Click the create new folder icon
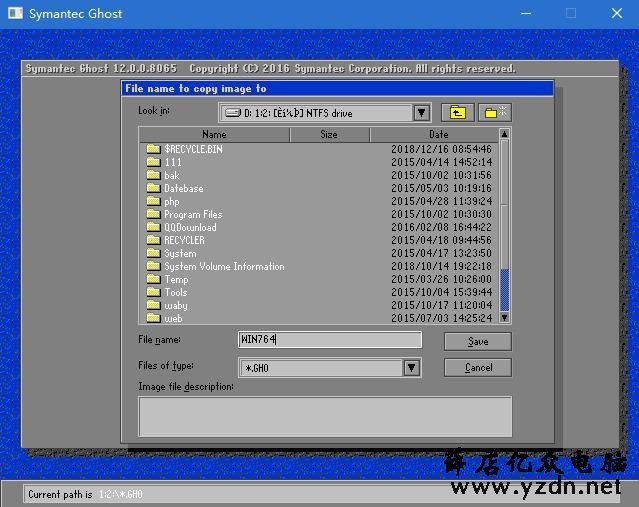Screen dimensions: 639x507 tap(495, 112)
